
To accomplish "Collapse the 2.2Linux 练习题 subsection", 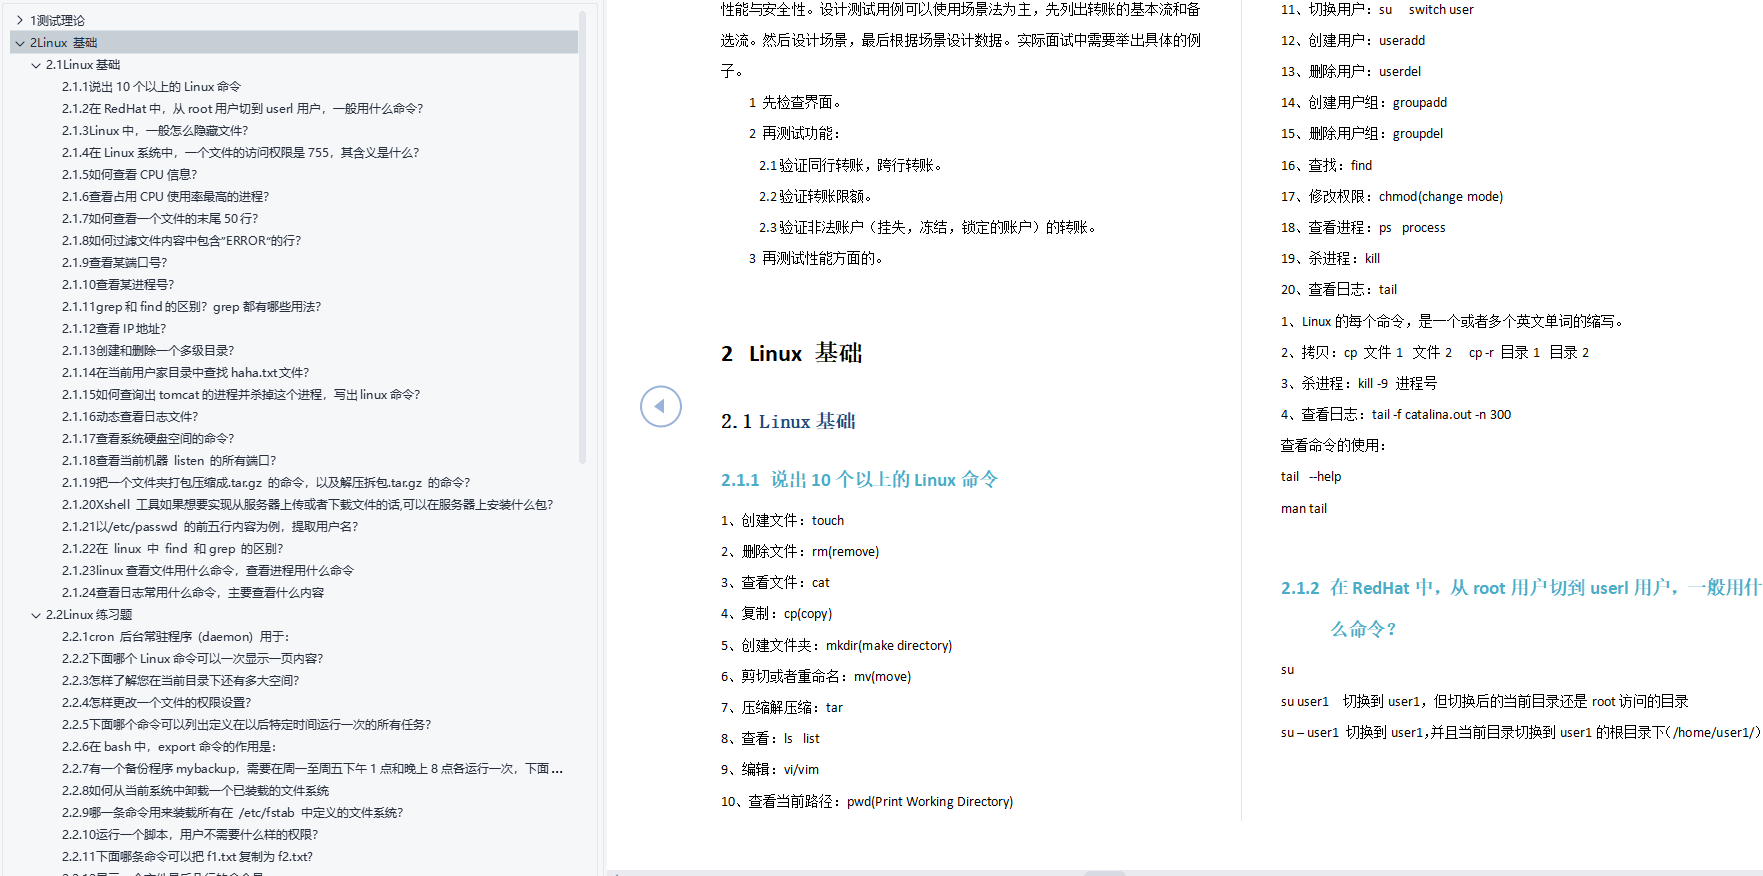I will (x=36, y=614).
